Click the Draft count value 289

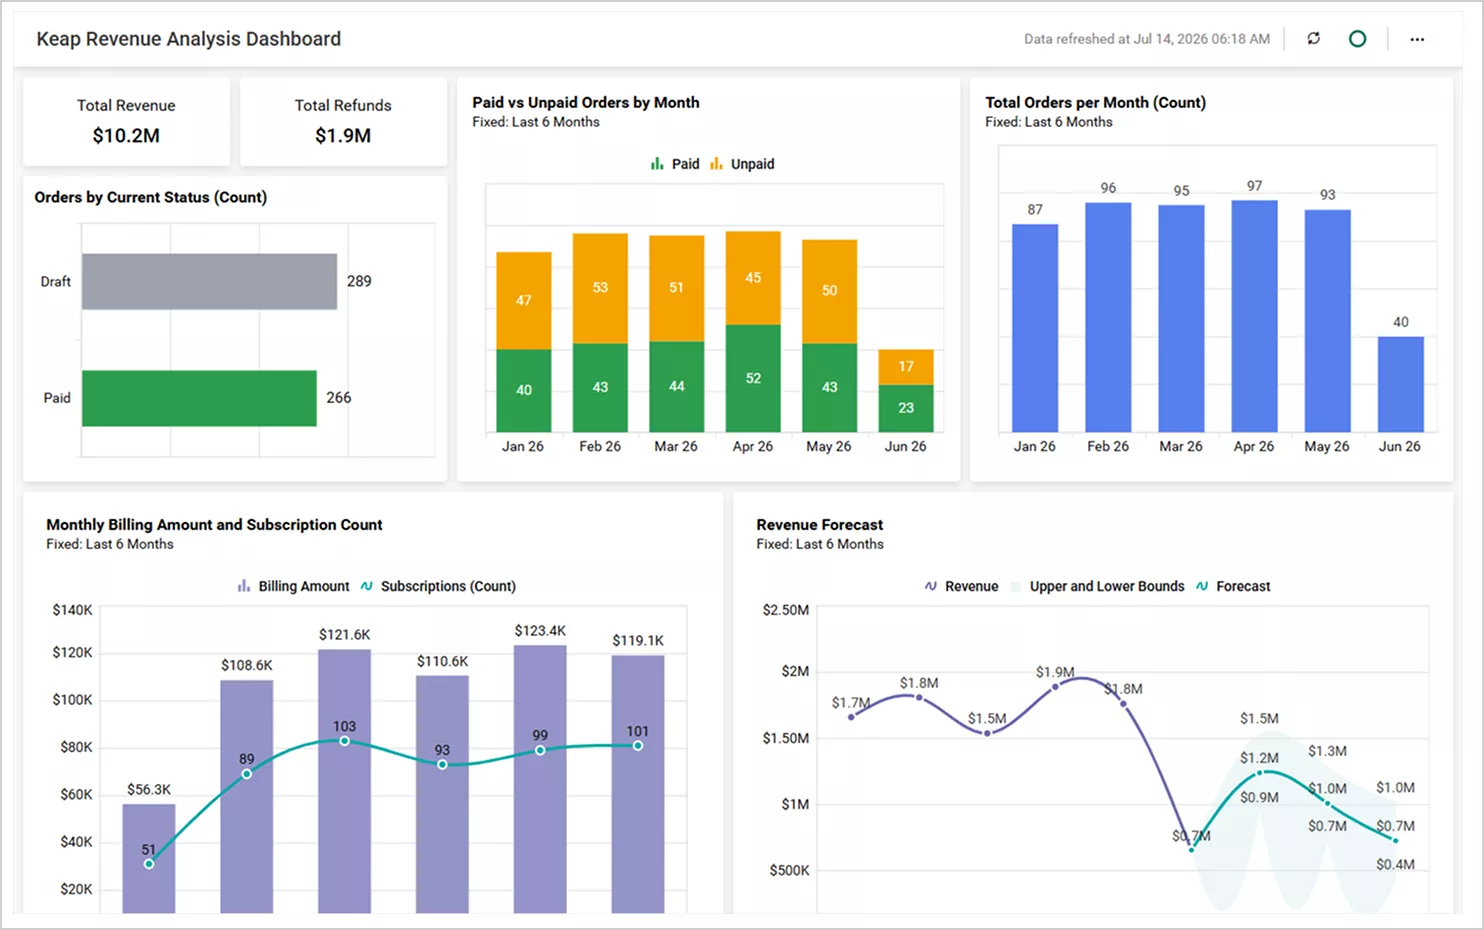359,281
